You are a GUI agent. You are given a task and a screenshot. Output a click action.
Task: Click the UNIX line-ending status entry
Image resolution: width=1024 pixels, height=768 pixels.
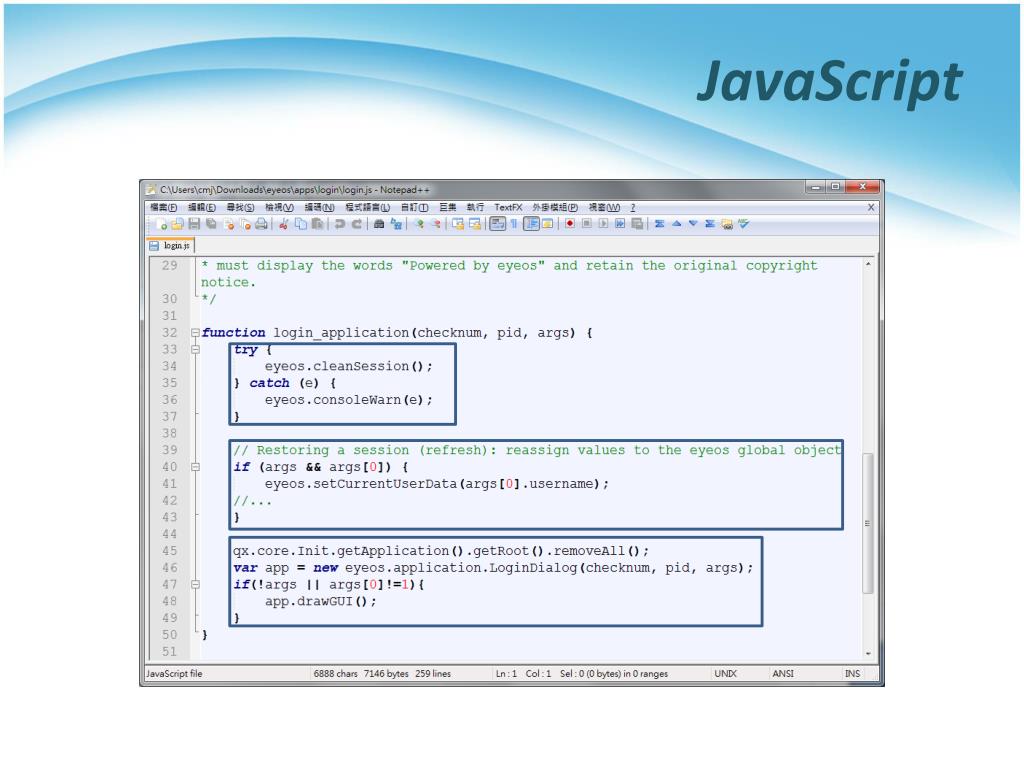(x=725, y=673)
